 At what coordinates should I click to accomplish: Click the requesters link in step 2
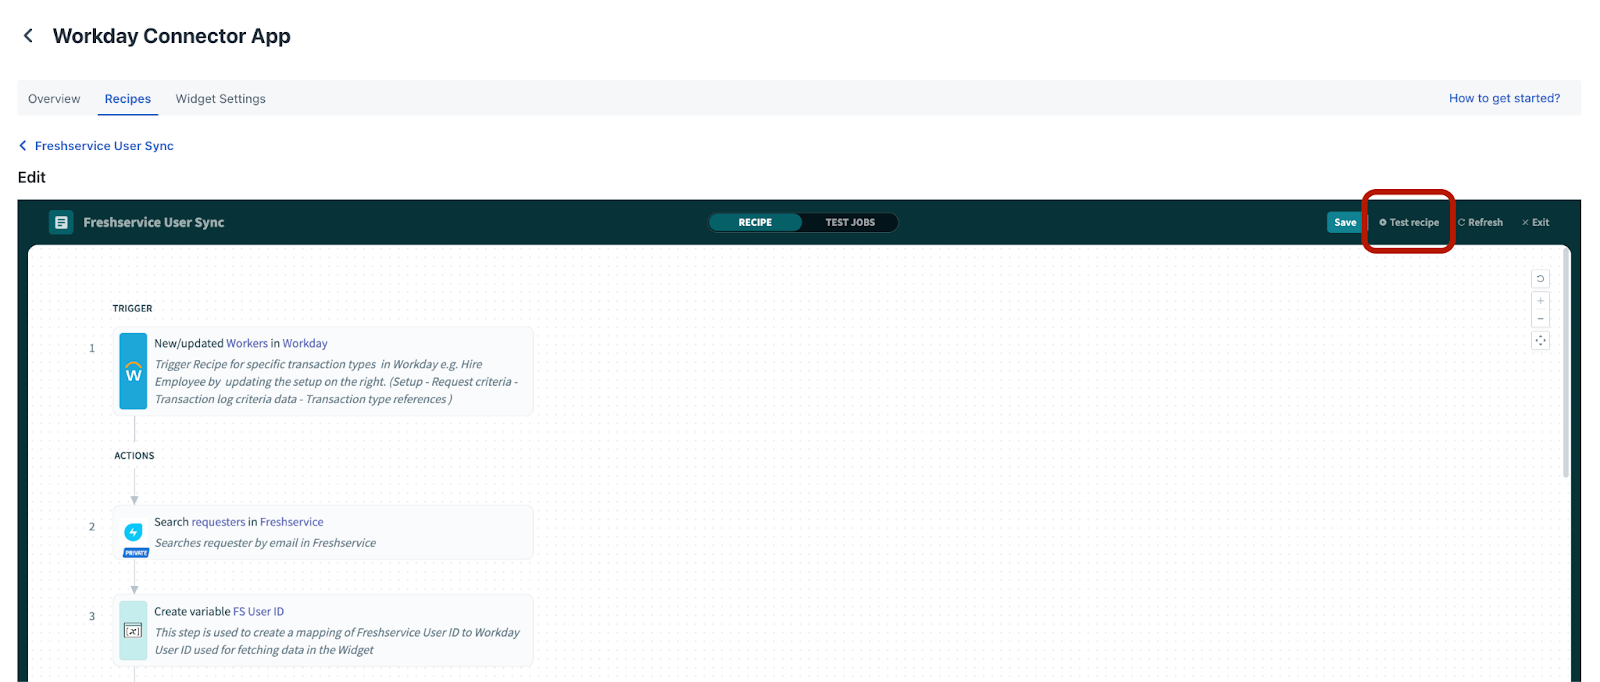[x=218, y=522]
